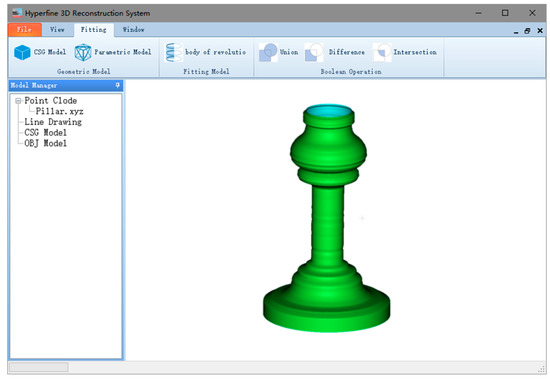This screenshot has height=380, width=550.
Task: Apply the Difference boolean operation icon
Action: (314, 53)
